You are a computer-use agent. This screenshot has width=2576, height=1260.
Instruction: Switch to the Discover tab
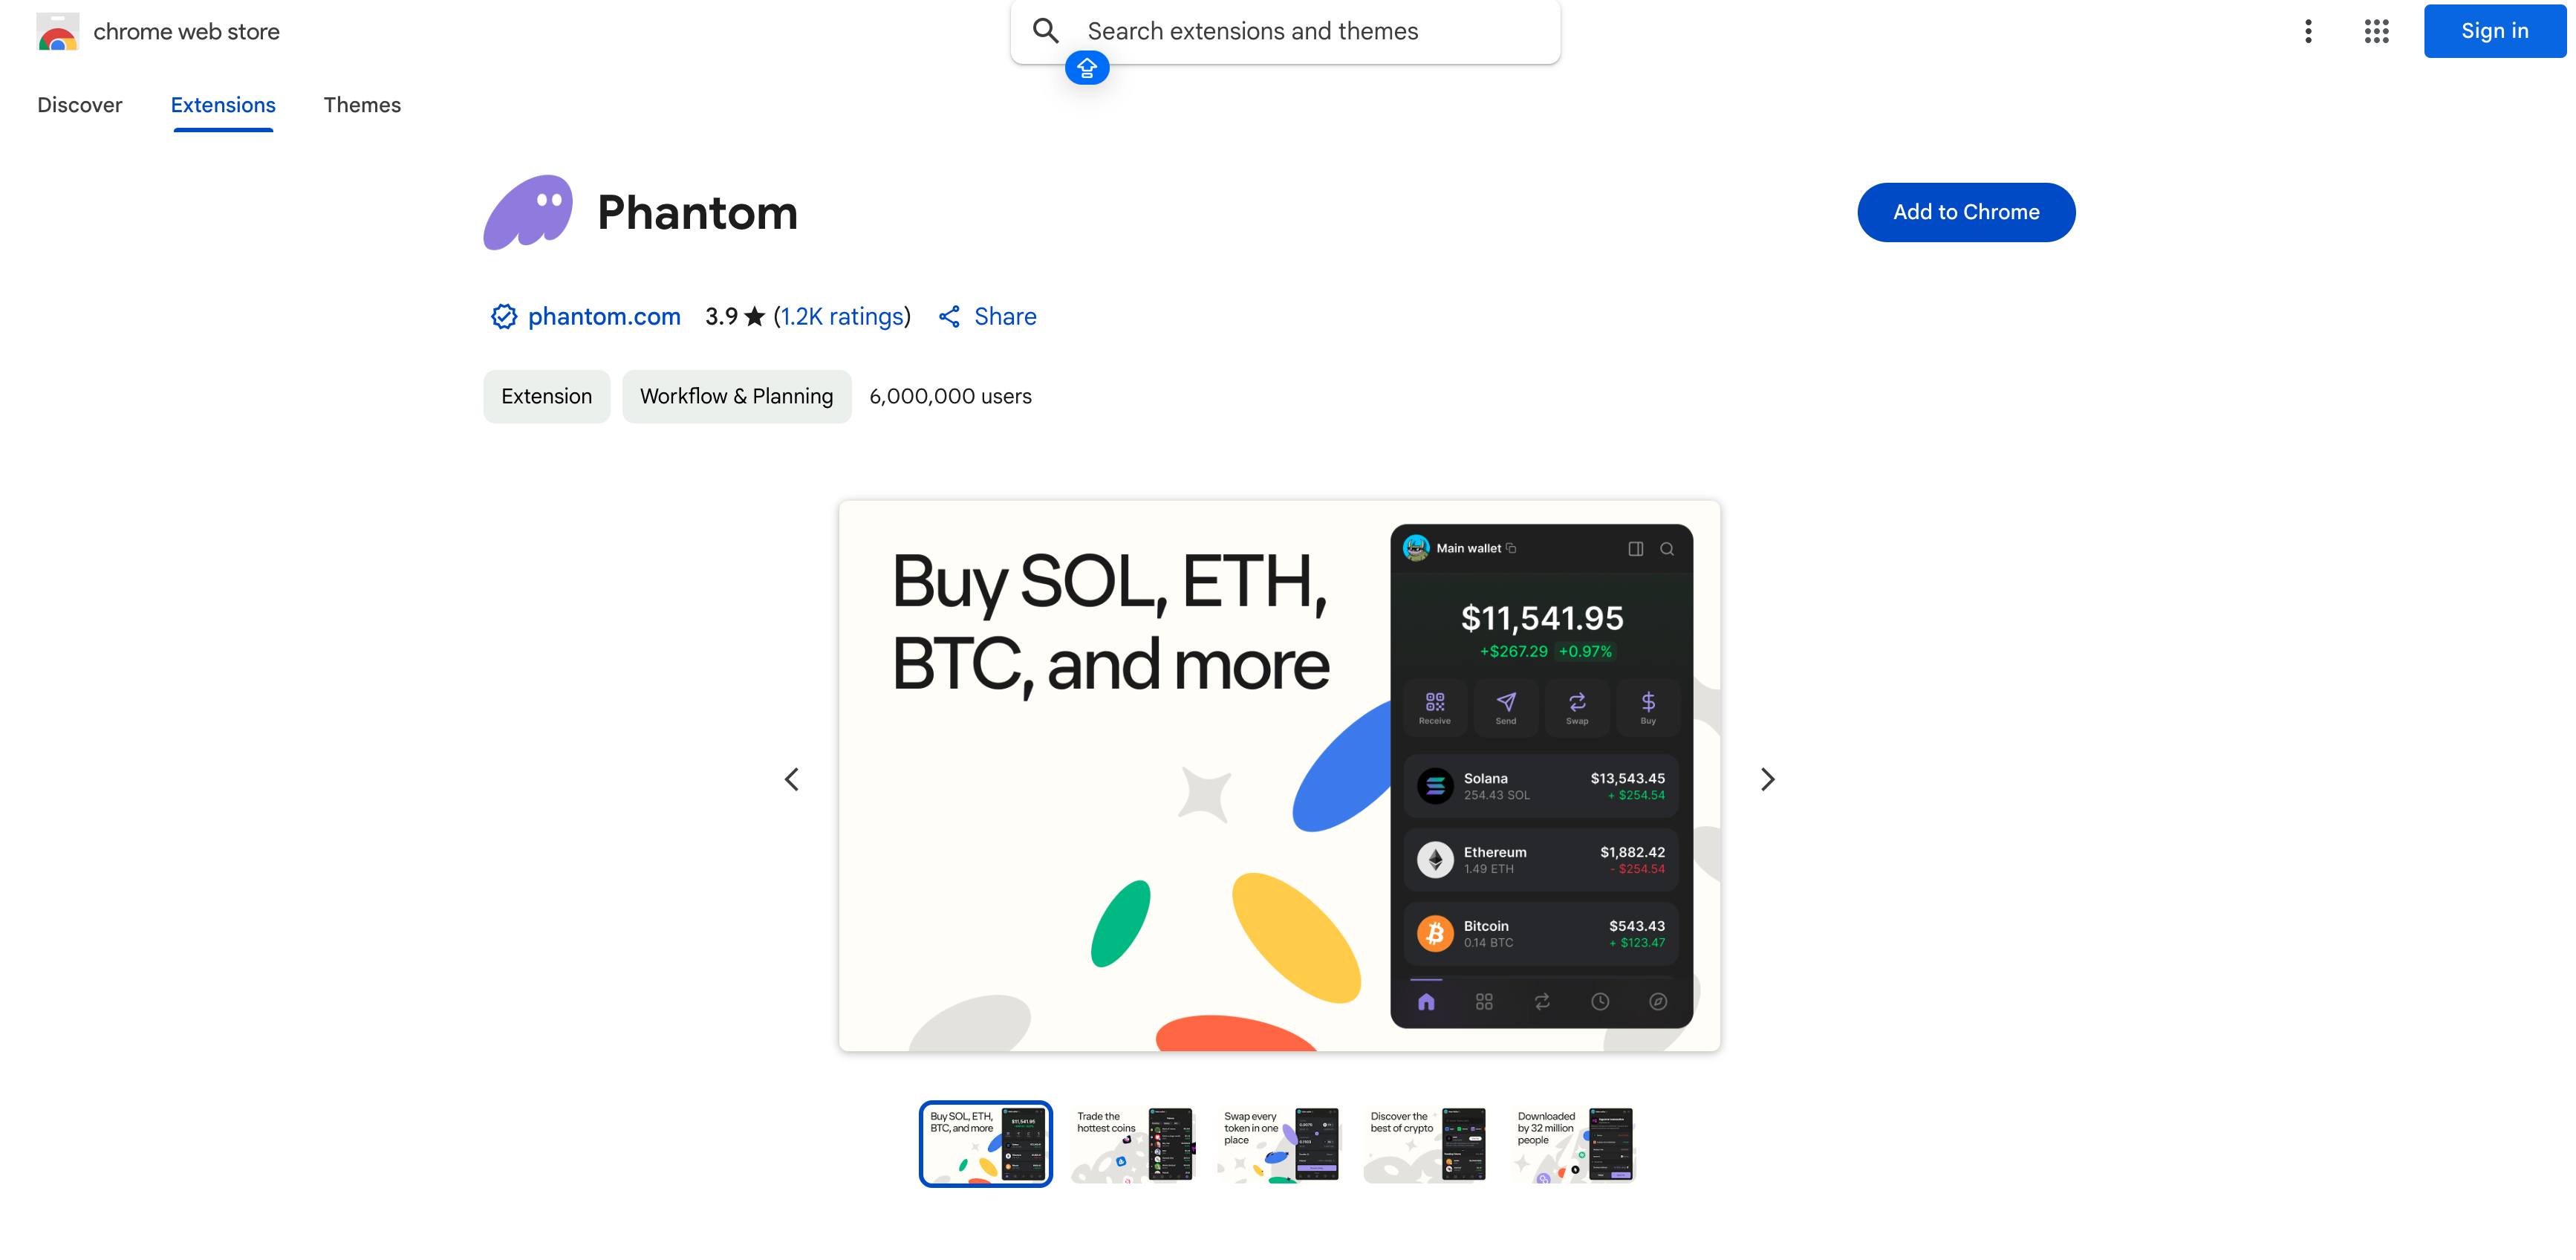click(x=80, y=105)
